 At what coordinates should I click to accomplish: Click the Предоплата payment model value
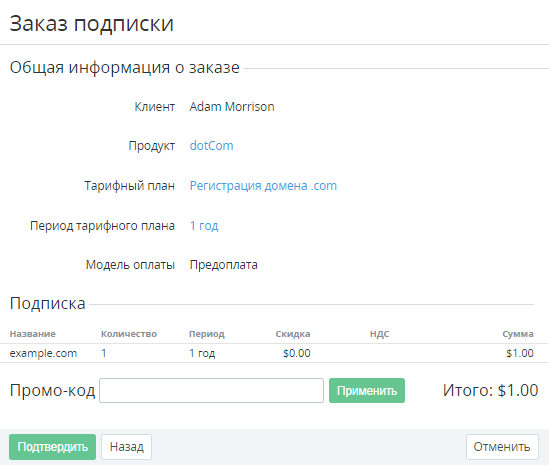click(x=223, y=265)
